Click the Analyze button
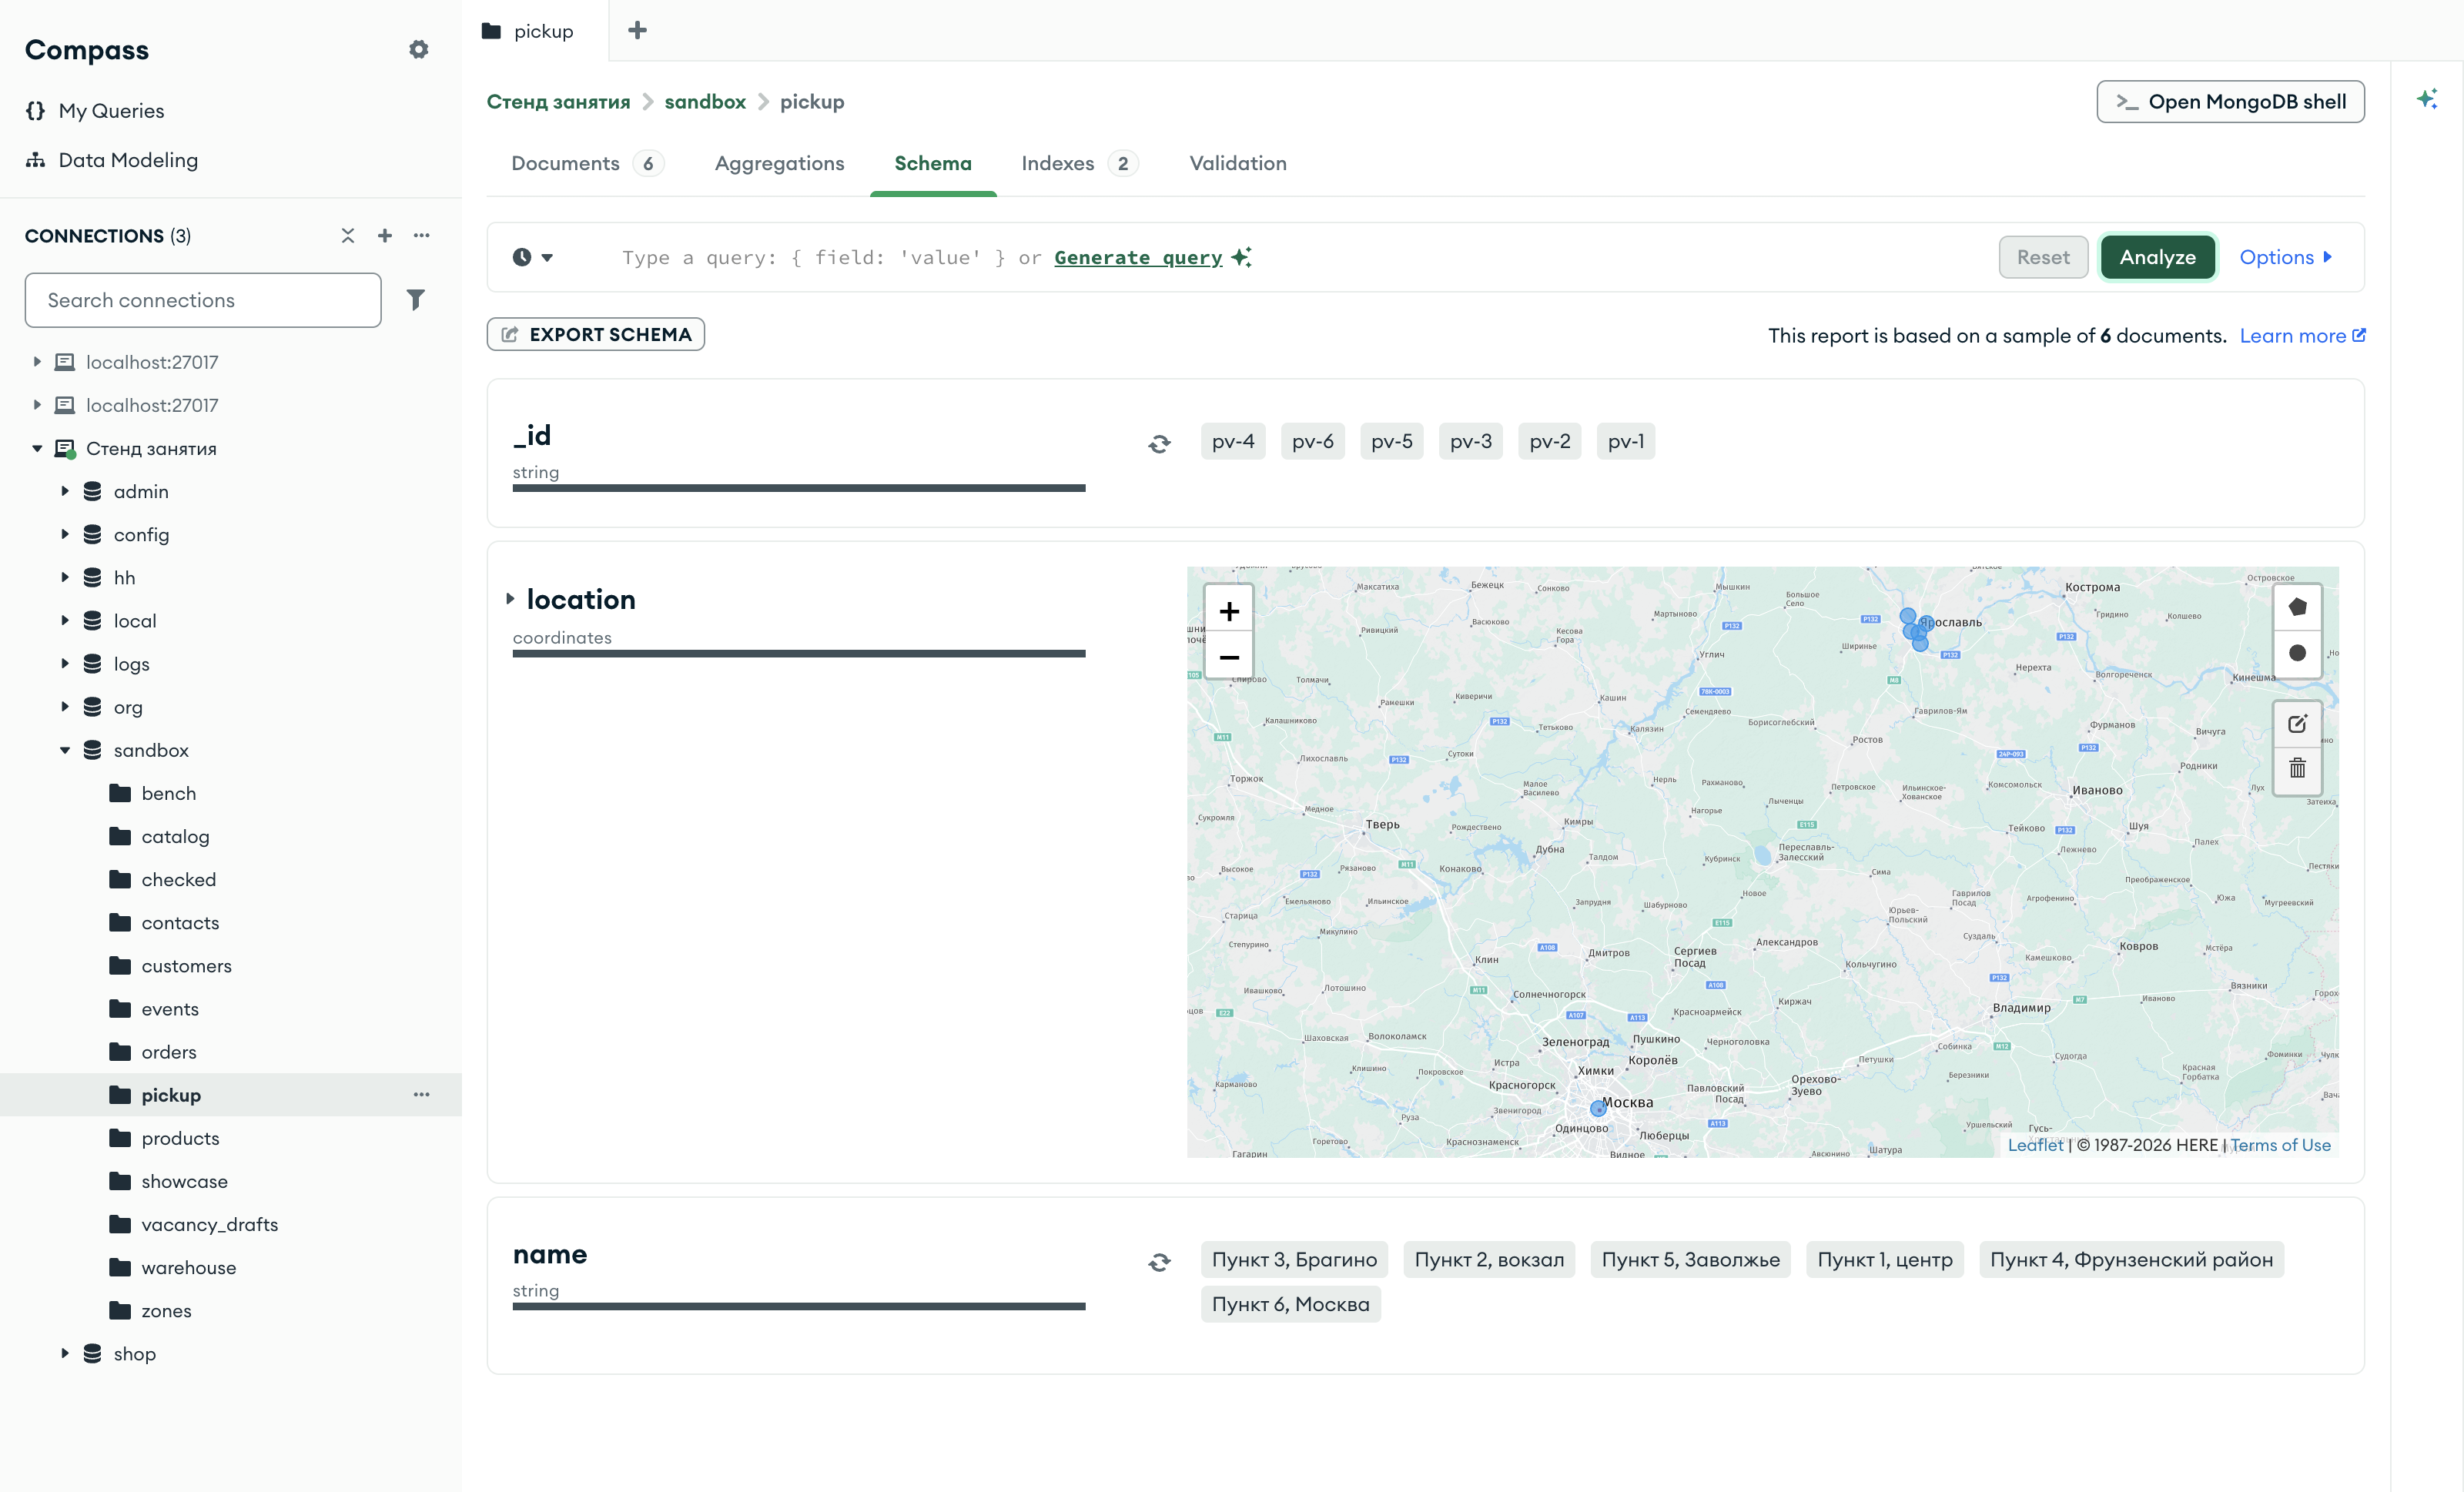2464x1492 pixels. (2157, 257)
